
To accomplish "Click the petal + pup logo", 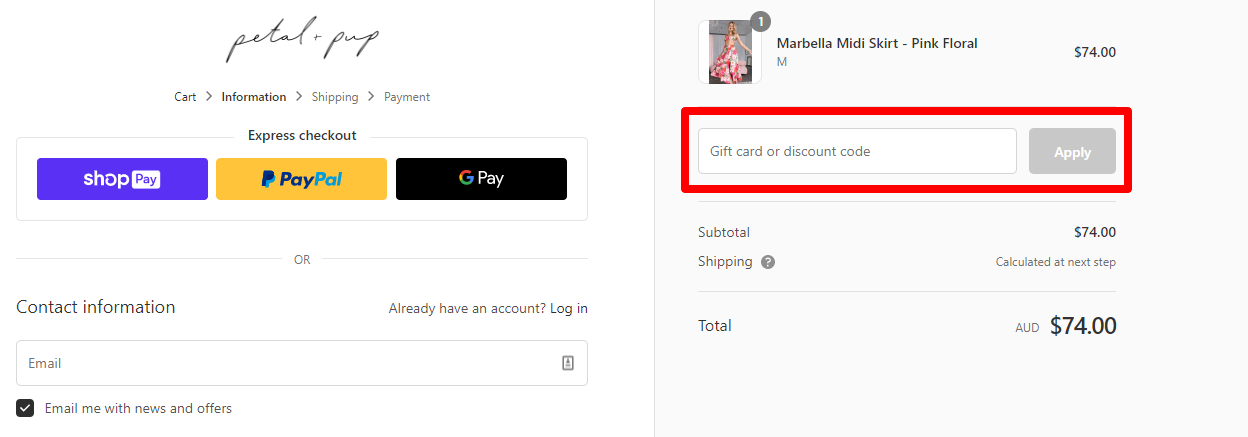I will (302, 41).
